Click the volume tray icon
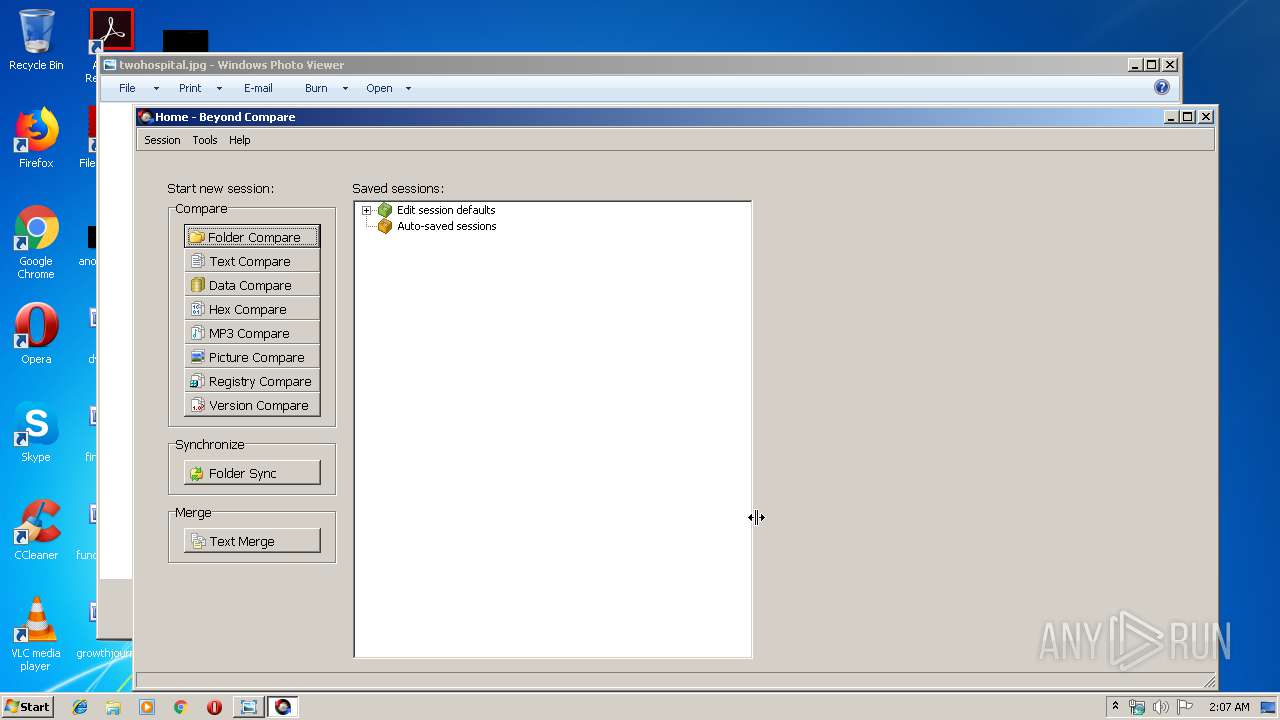This screenshot has height=720, width=1280. [x=1161, y=707]
